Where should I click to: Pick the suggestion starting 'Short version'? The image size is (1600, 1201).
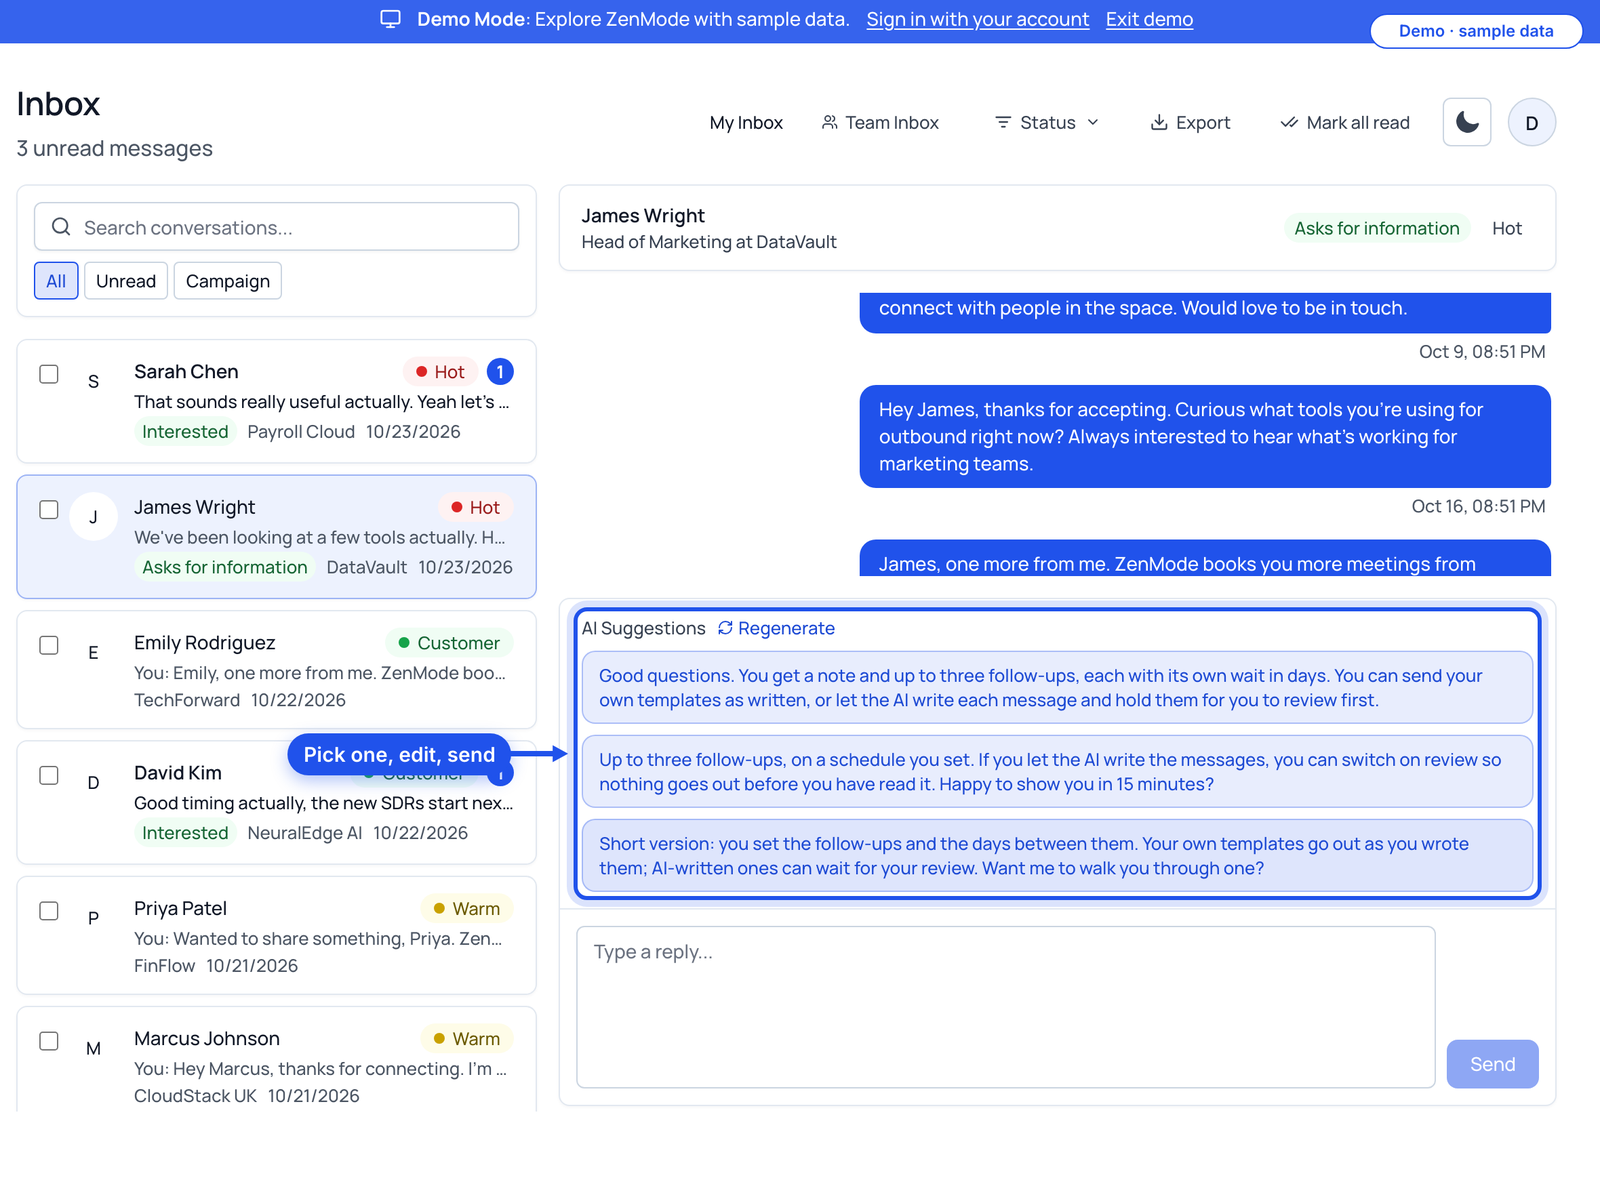tap(1056, 855)
